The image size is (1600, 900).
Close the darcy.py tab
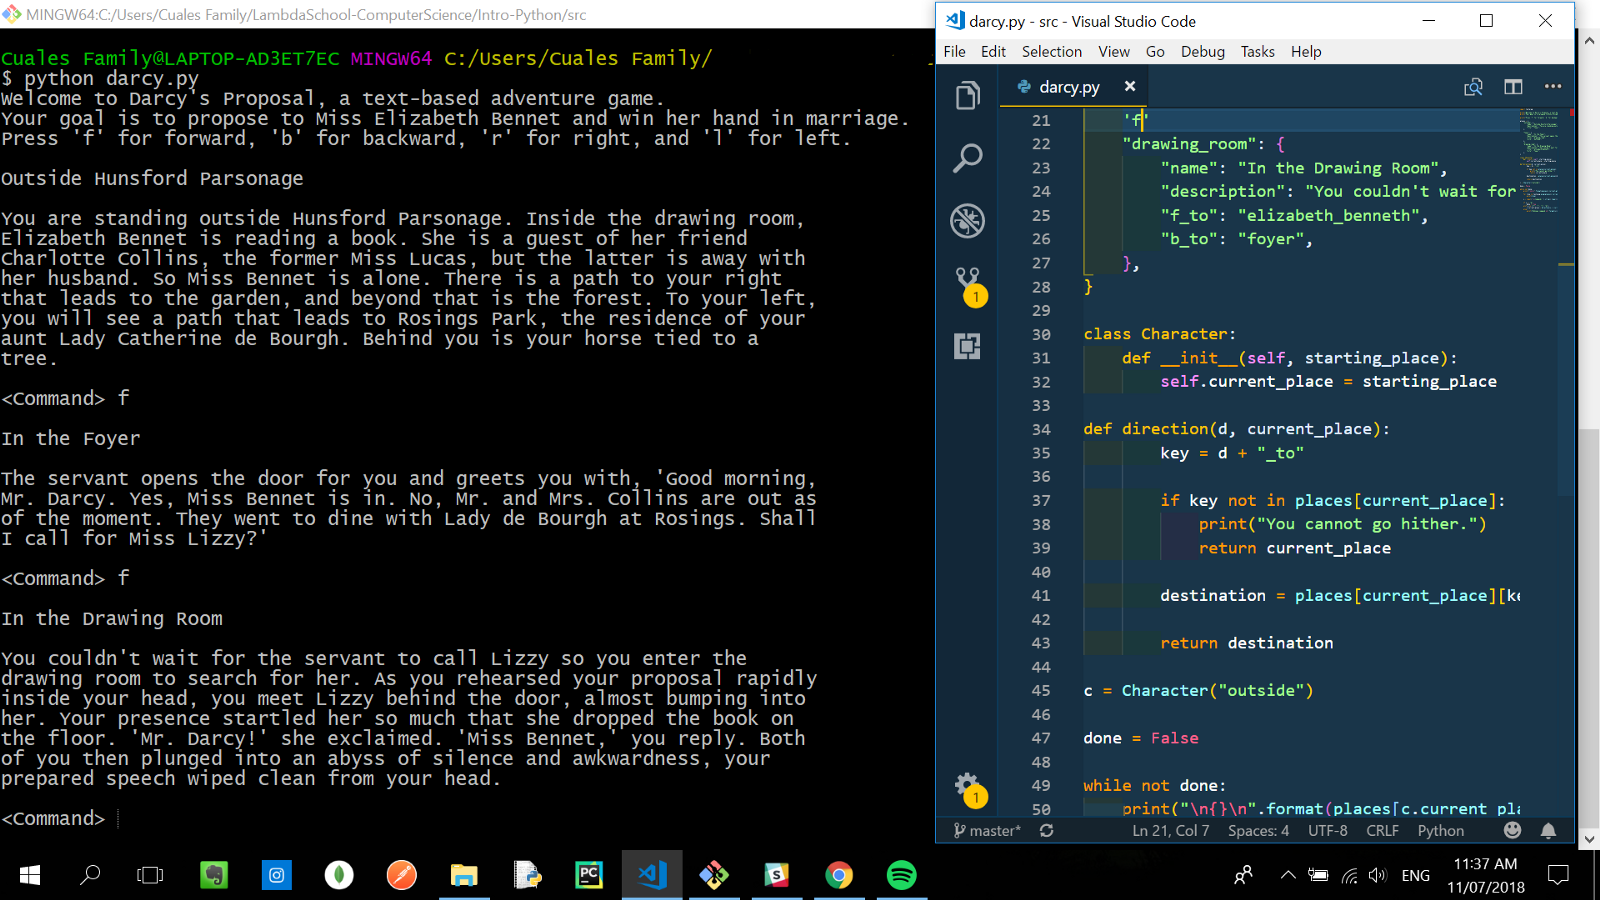(x=1130, y=87)
